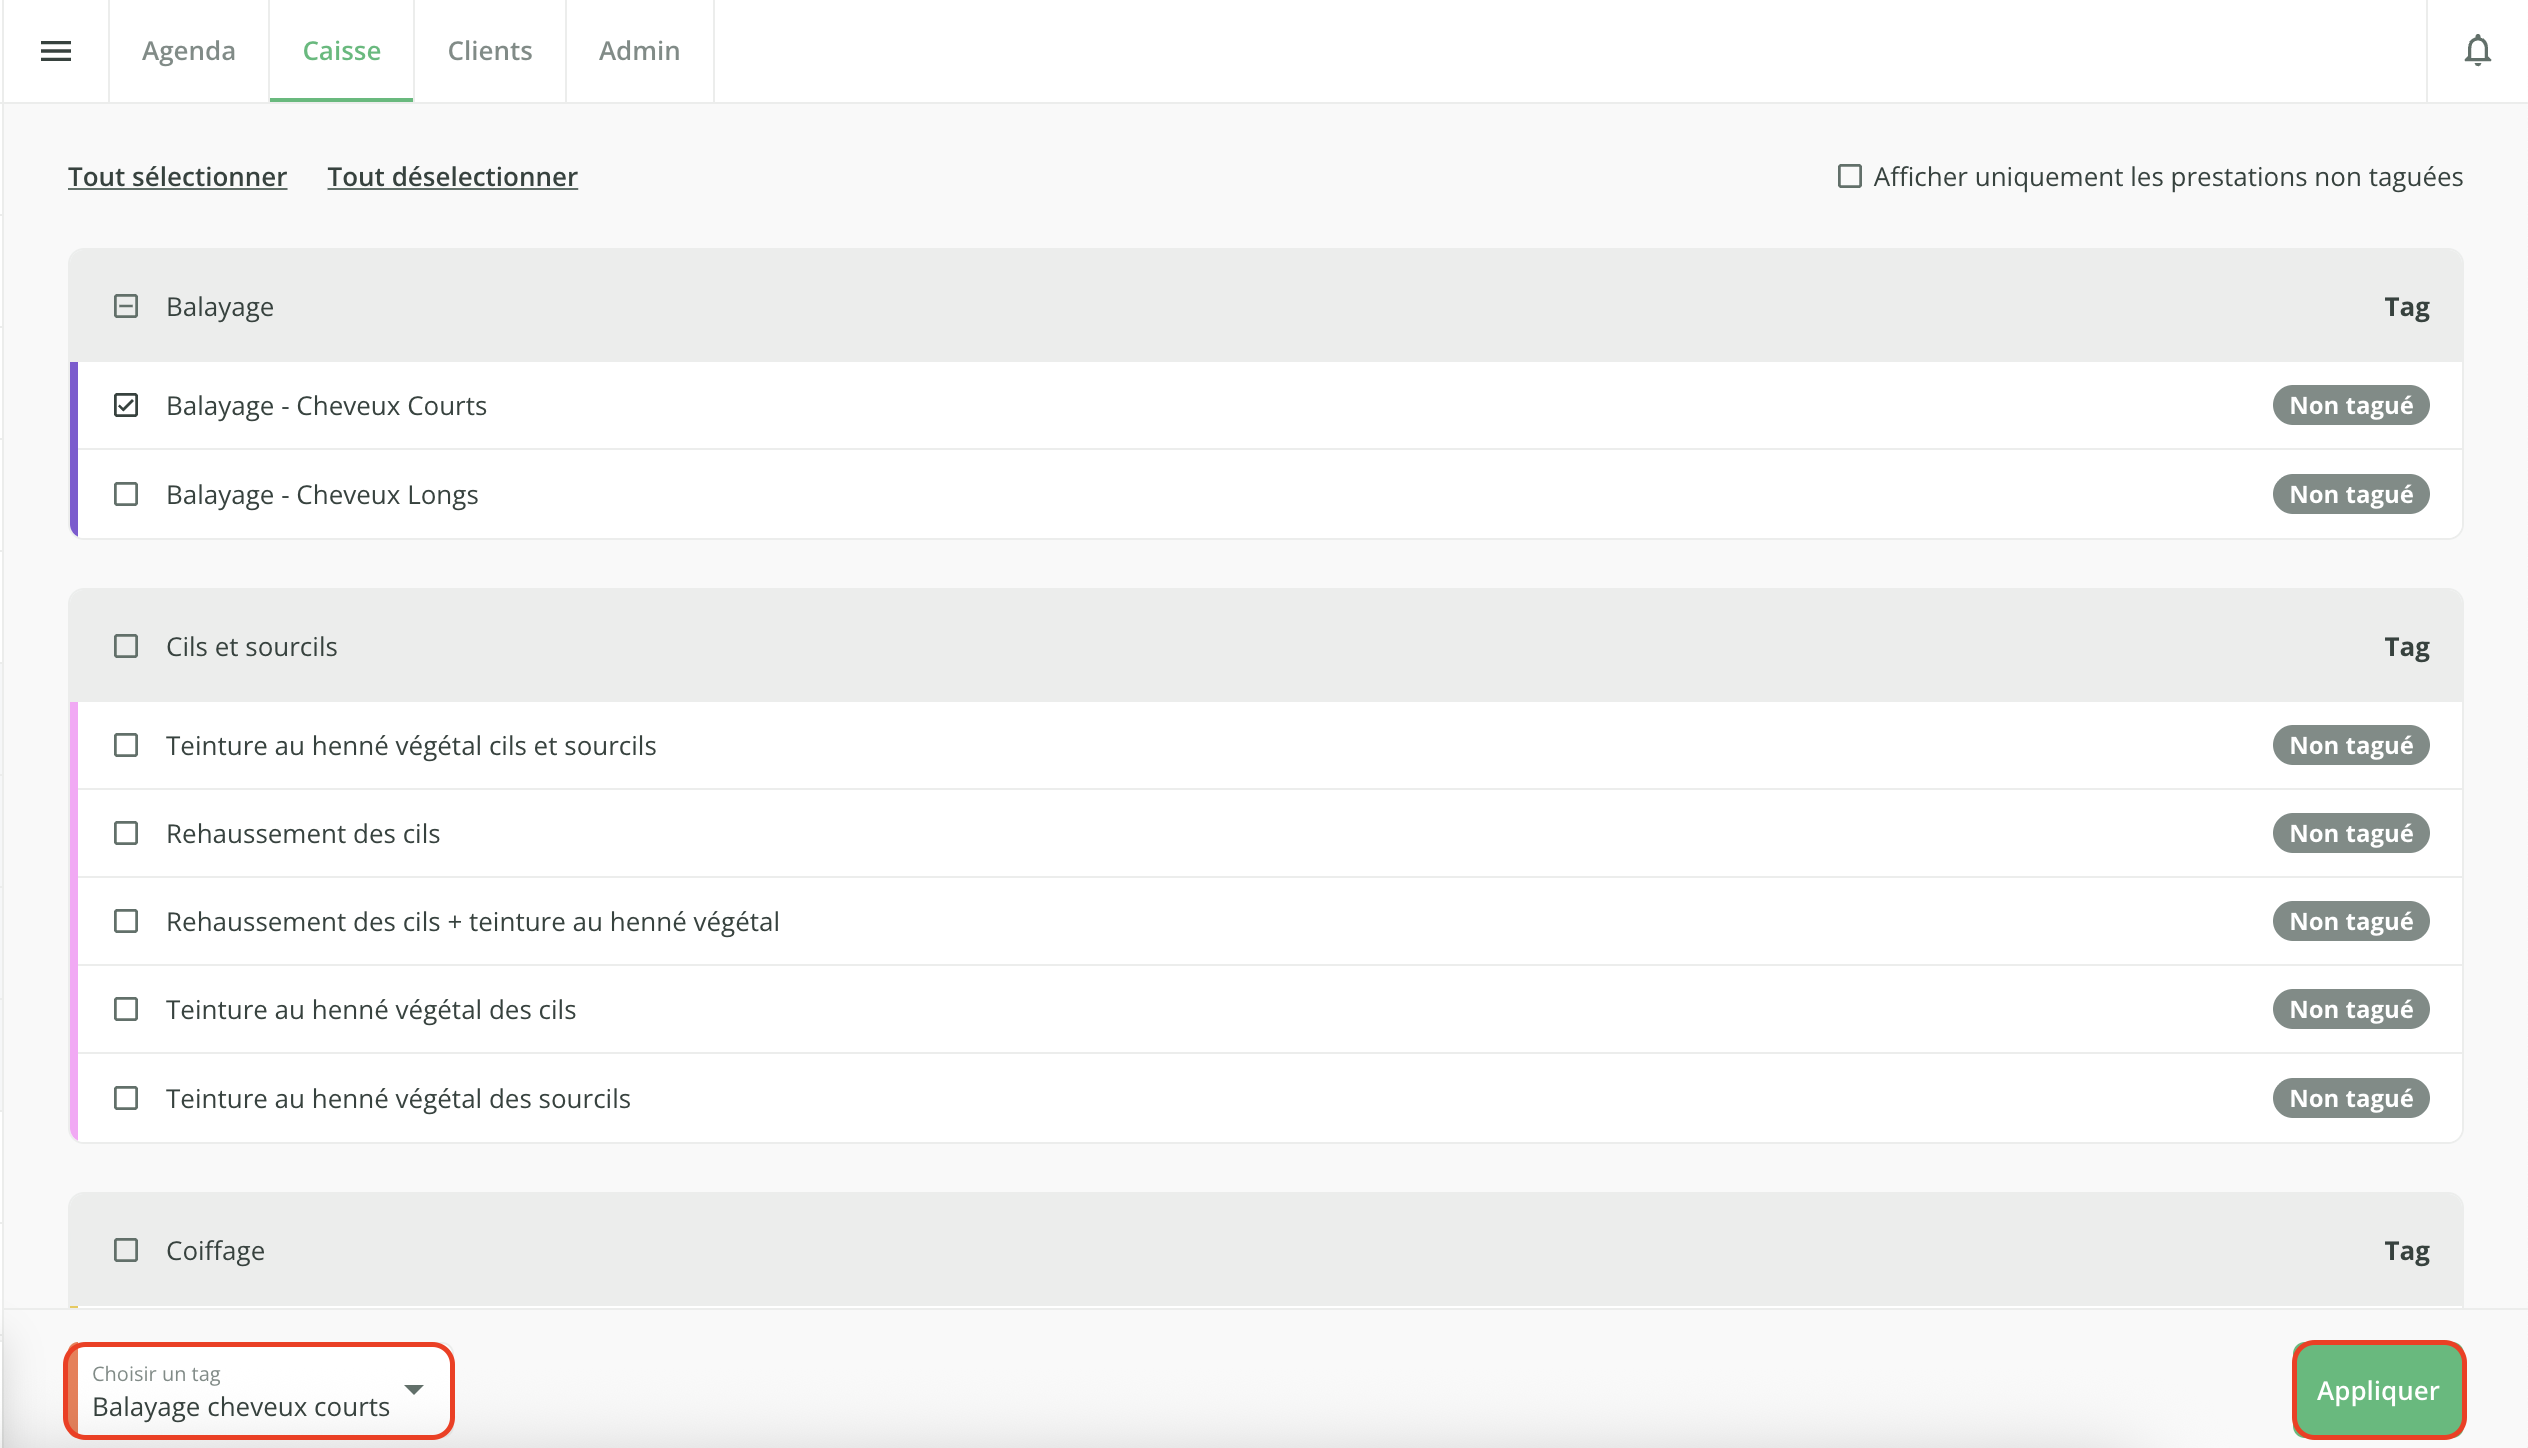
Task: Select the Cils et sourcils category checkbox
Action: [x=126, y=646]
